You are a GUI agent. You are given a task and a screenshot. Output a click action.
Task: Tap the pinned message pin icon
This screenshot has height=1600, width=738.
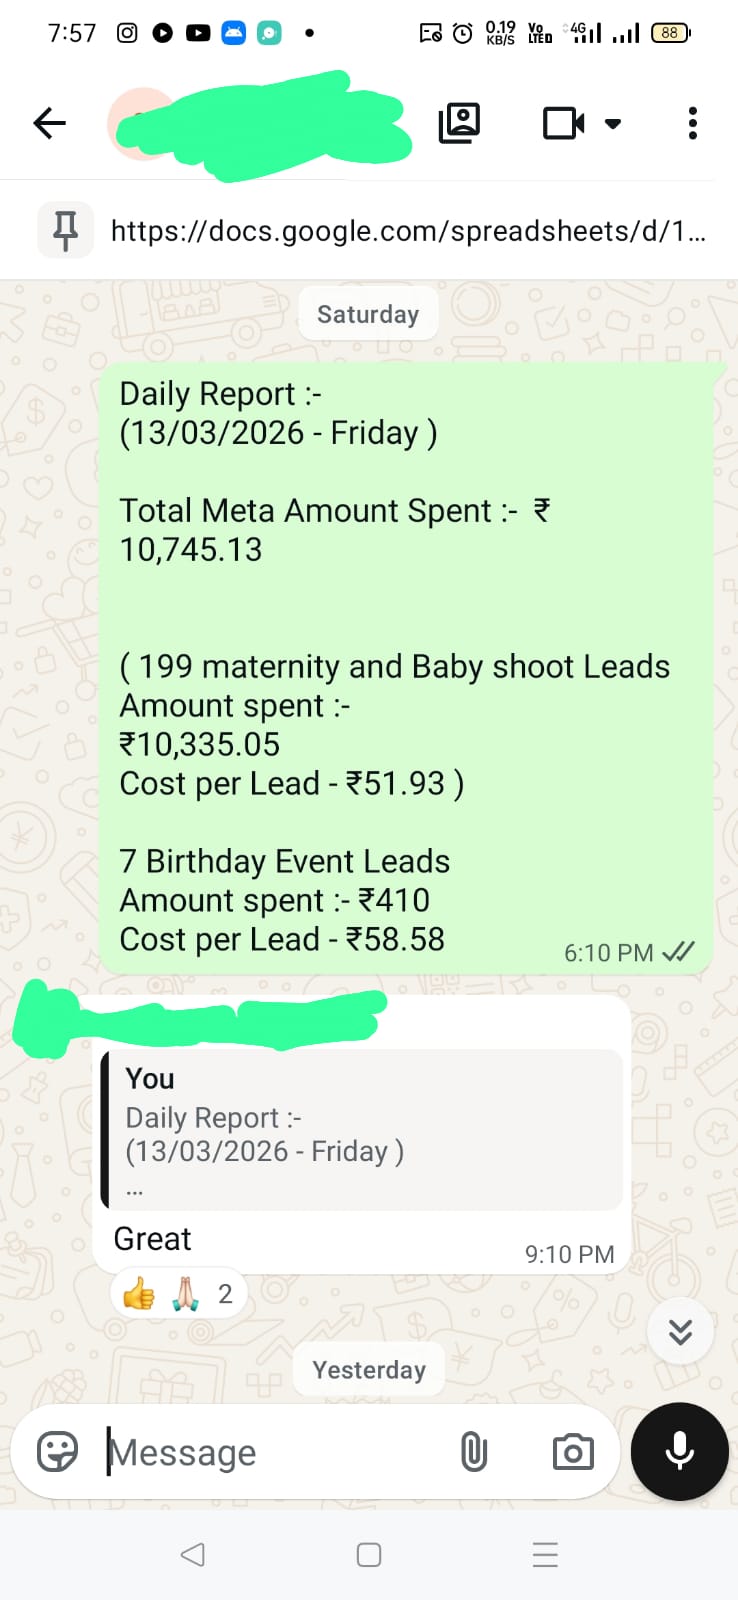click(x=65, y=230)
